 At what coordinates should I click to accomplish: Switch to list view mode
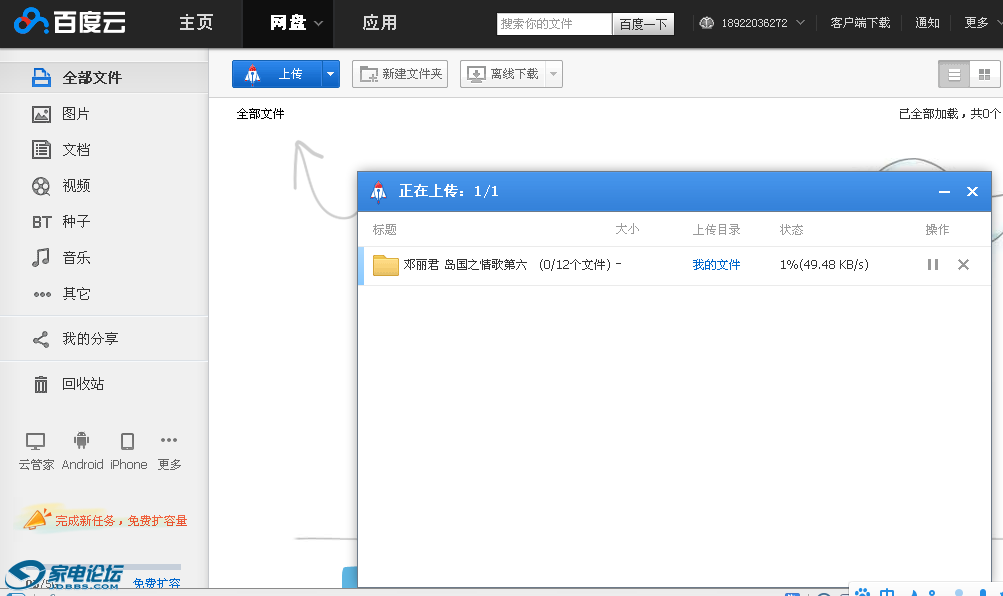click(954, 74)
